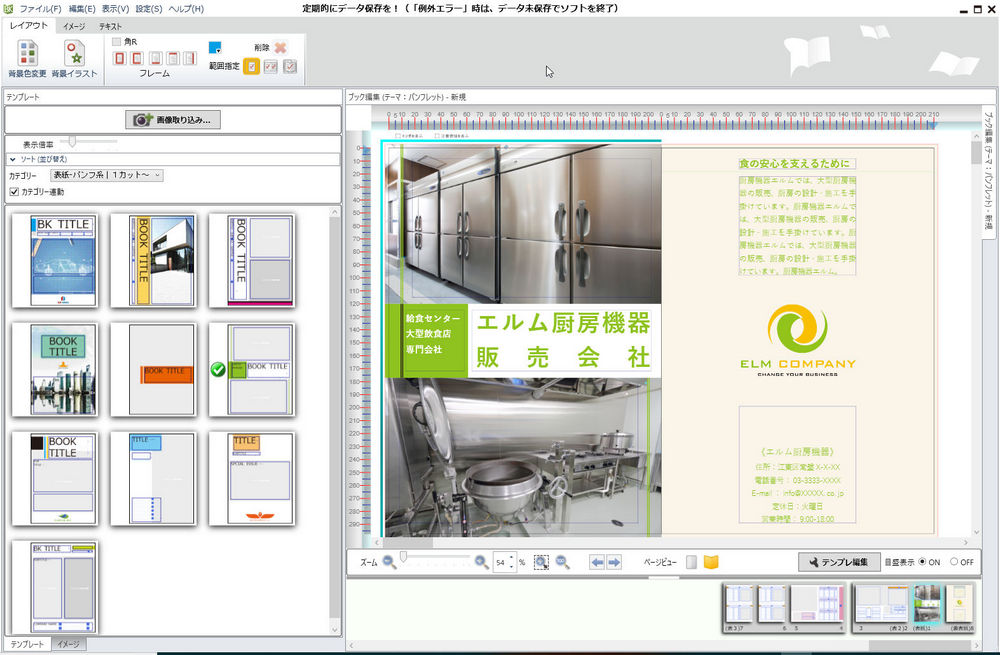Switch to yellow open-book spread view

coord(711,562)
